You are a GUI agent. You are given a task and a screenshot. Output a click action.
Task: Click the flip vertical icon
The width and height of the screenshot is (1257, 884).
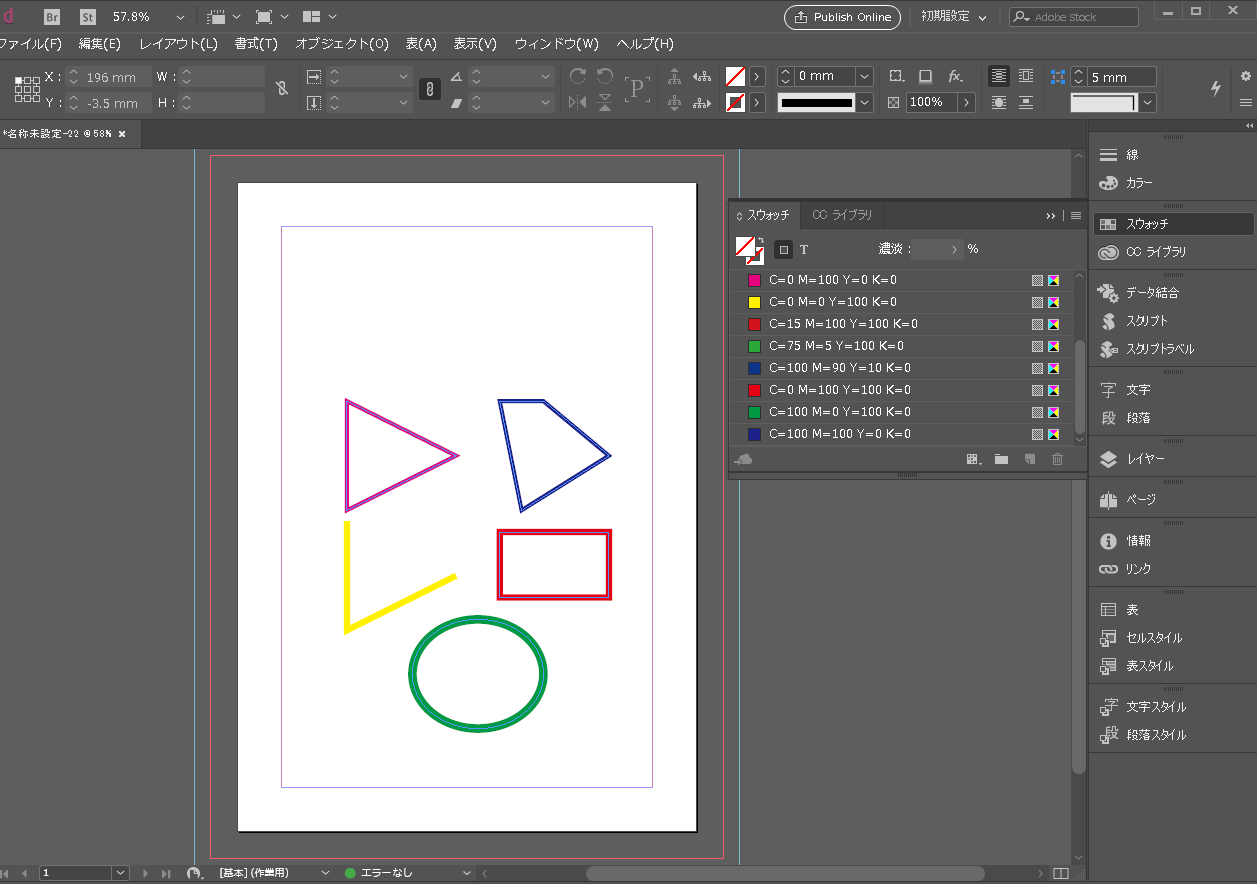pos(605,102)
